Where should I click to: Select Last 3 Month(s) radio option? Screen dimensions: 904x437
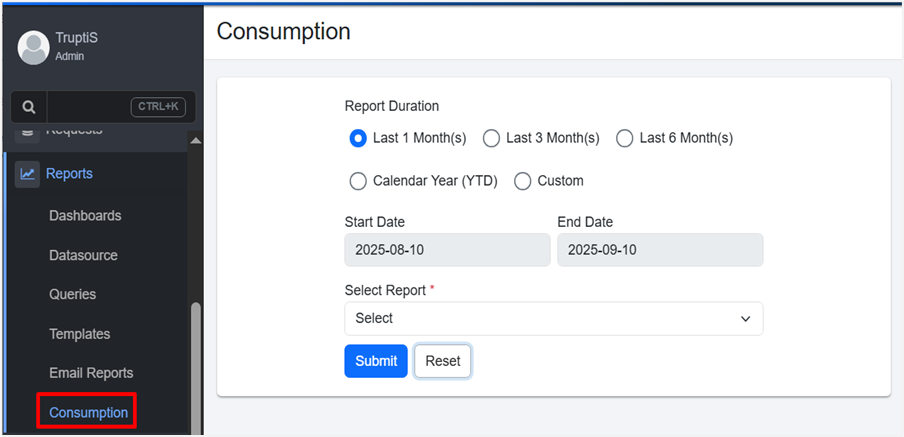pyautogui.click(x=491, y=138)
